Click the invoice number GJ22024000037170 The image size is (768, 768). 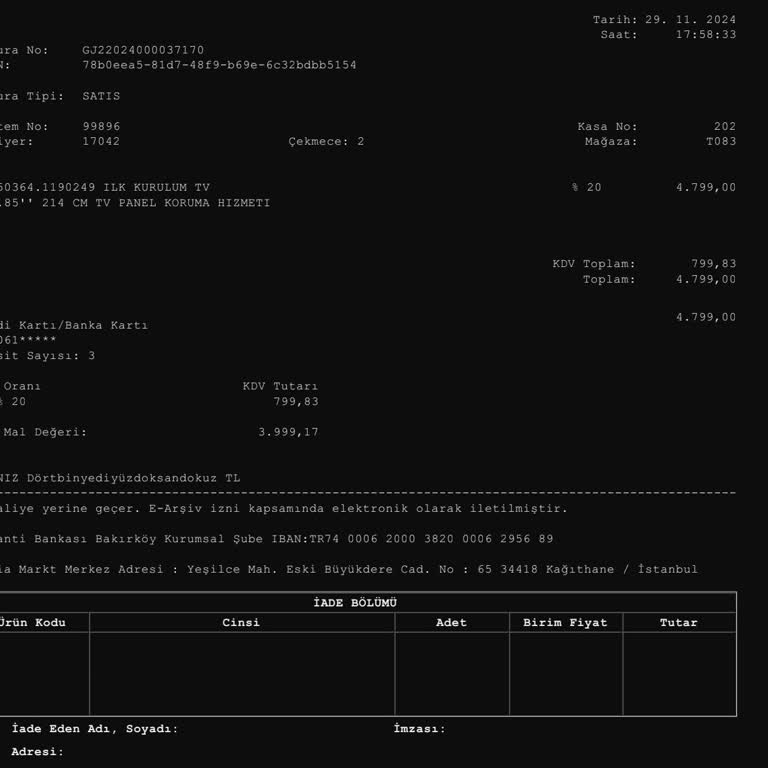coord(143,50)
